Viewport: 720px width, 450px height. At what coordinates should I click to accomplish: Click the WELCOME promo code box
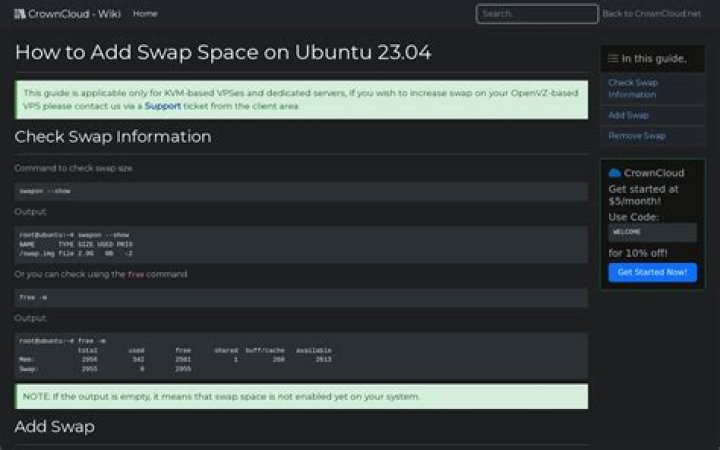click(652, 232)
